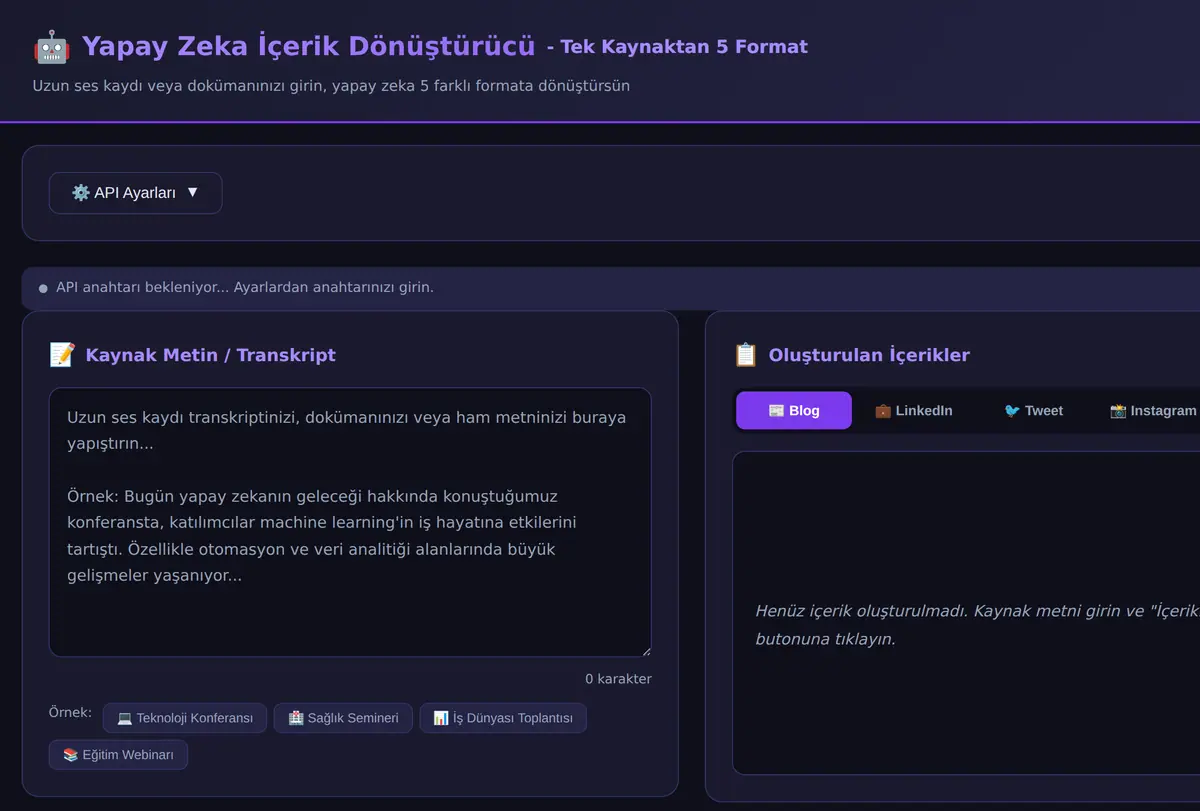Load the Teknoloji Konferansı example
1200x811 pixels.
point(185,718)
